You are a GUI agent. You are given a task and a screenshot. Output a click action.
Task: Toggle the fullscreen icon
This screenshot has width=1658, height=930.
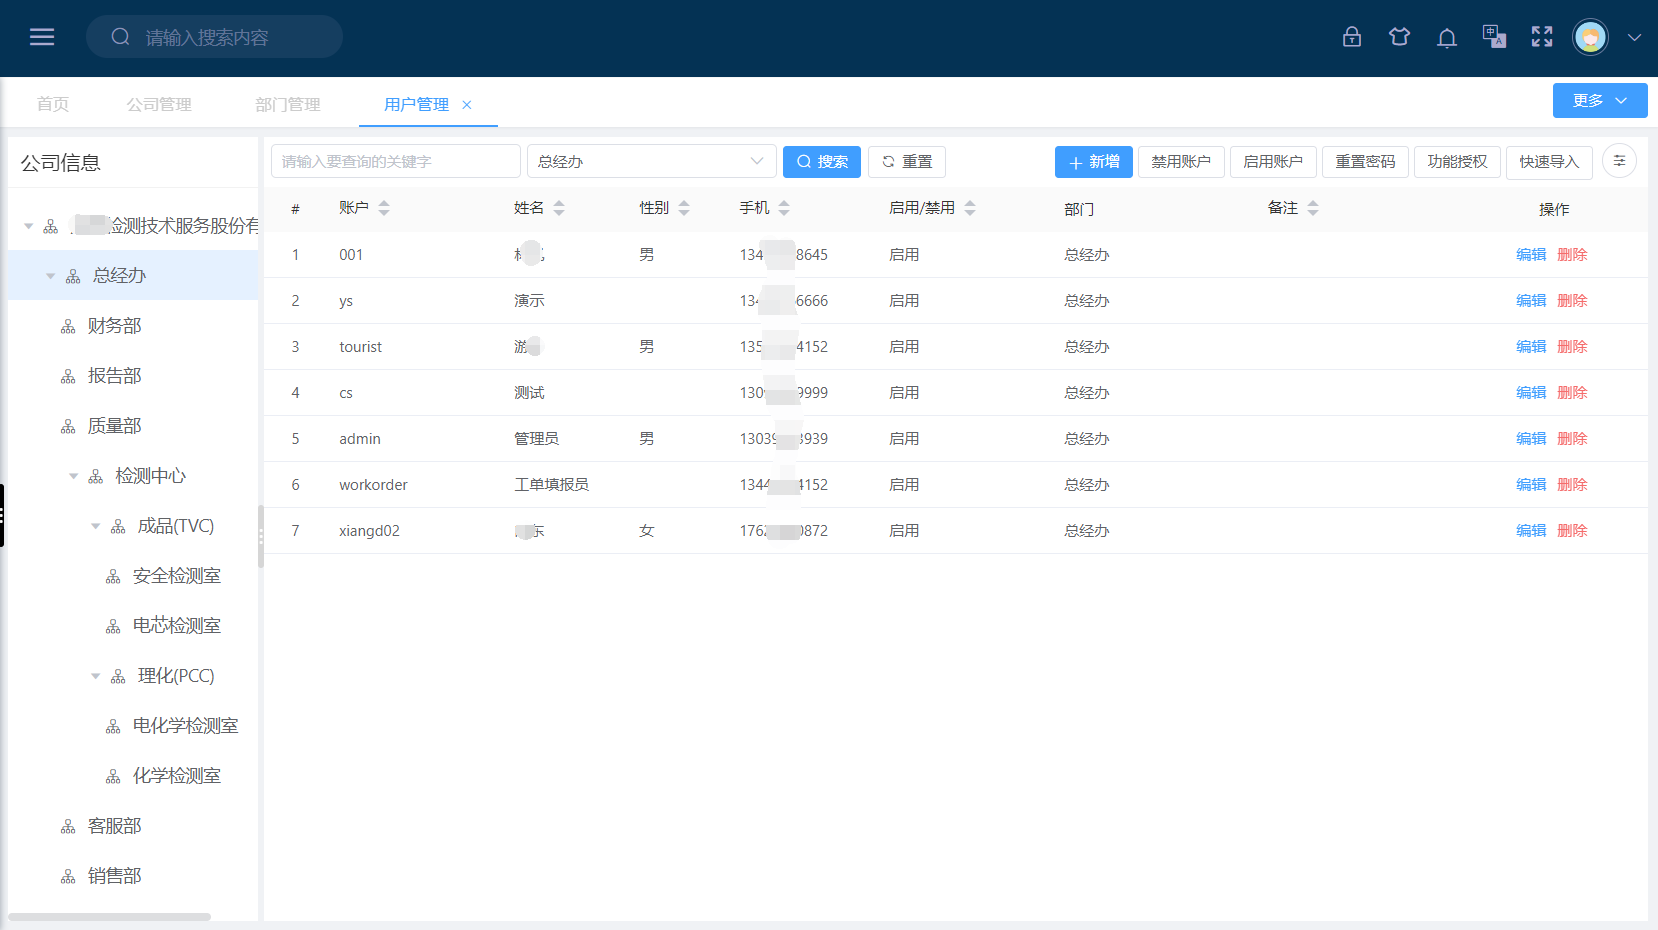[x=1542, y=37]
